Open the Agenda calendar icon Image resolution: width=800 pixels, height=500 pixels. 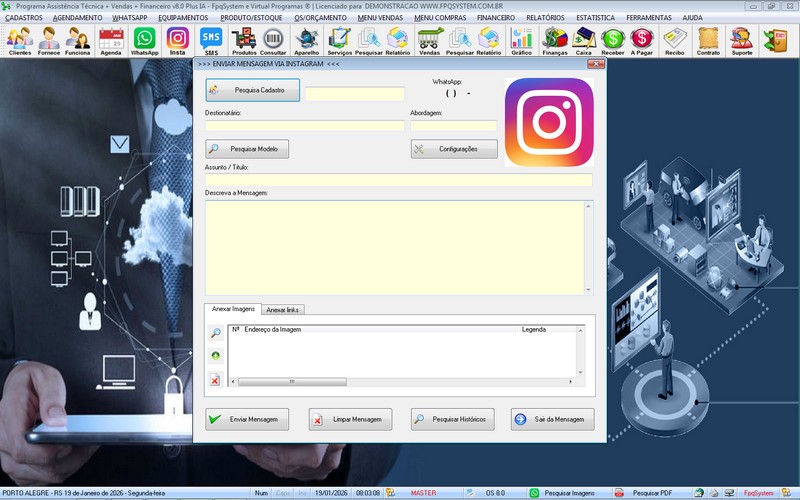(x=111, y=40)
